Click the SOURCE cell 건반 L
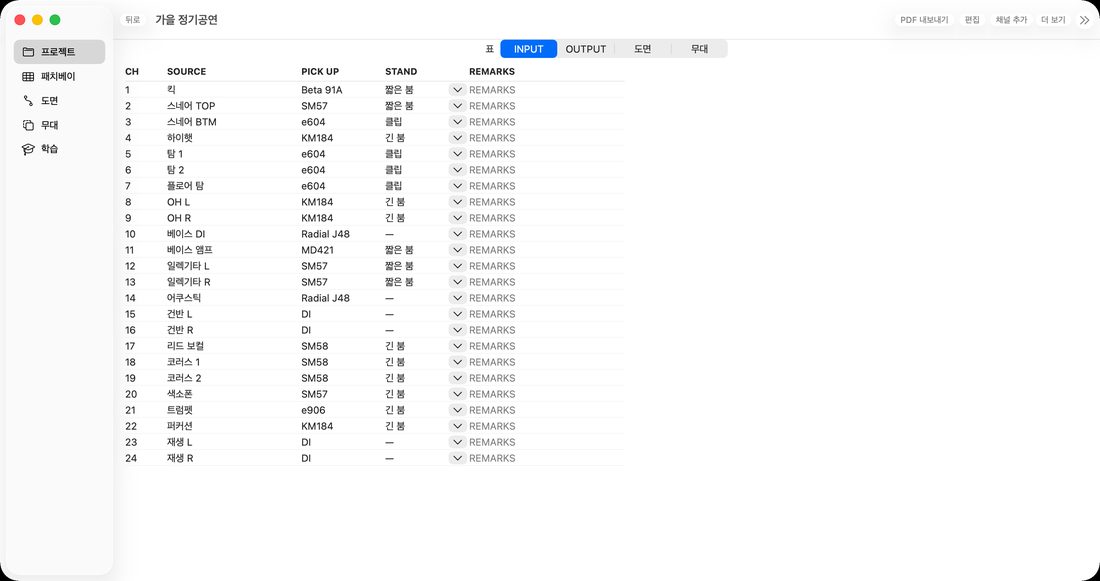 tap(180, 314)
